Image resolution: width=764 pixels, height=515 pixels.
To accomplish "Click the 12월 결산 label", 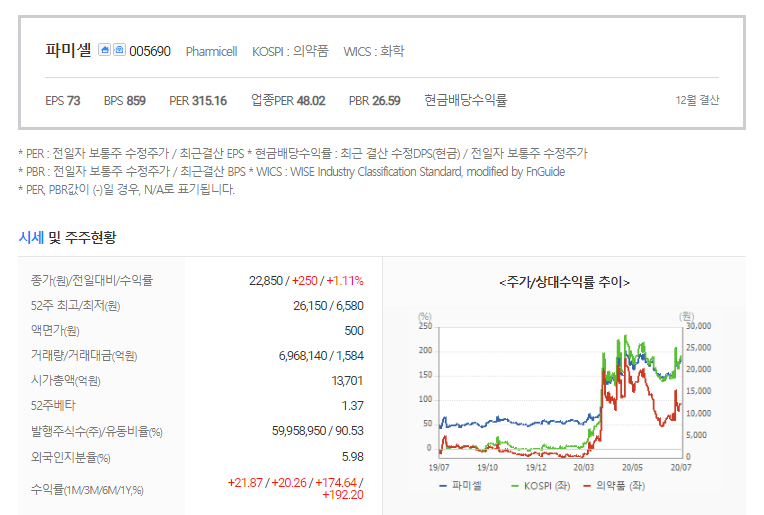I will pyautogui.click(x=697, y=100).
